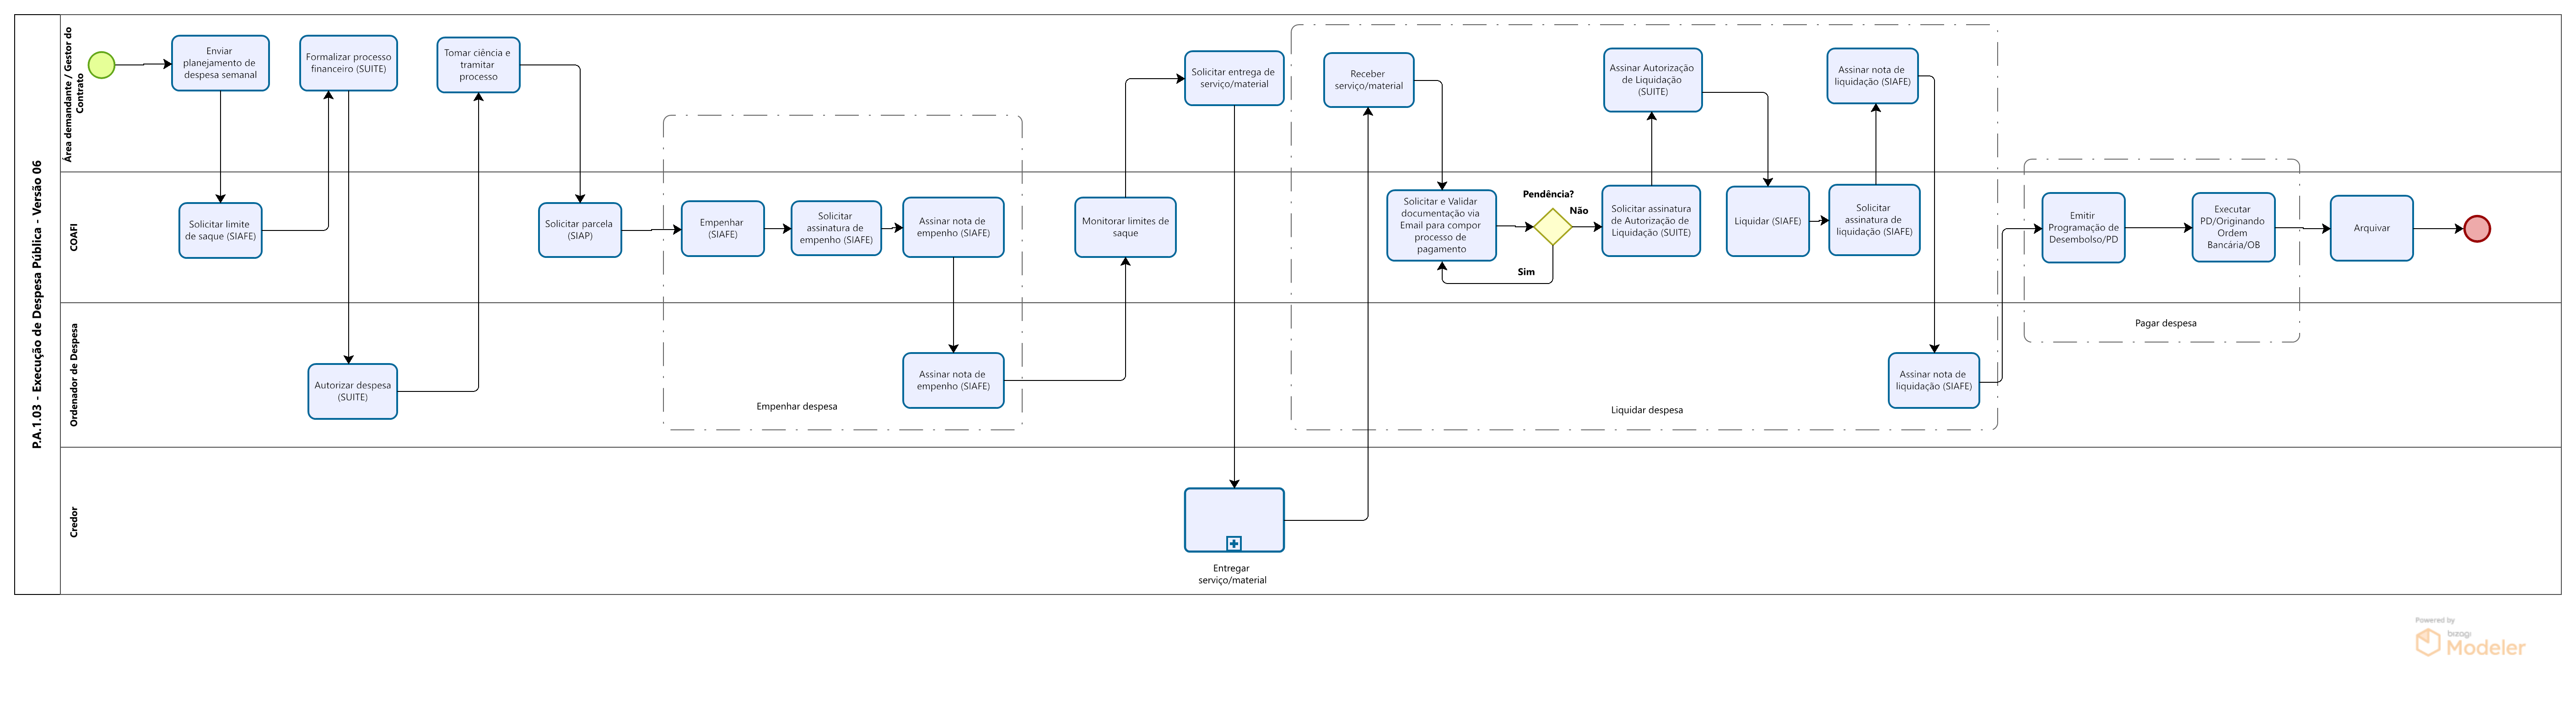Select the COAFI lane header
The height and width of the screenshot is (728, 2576).
74,237
